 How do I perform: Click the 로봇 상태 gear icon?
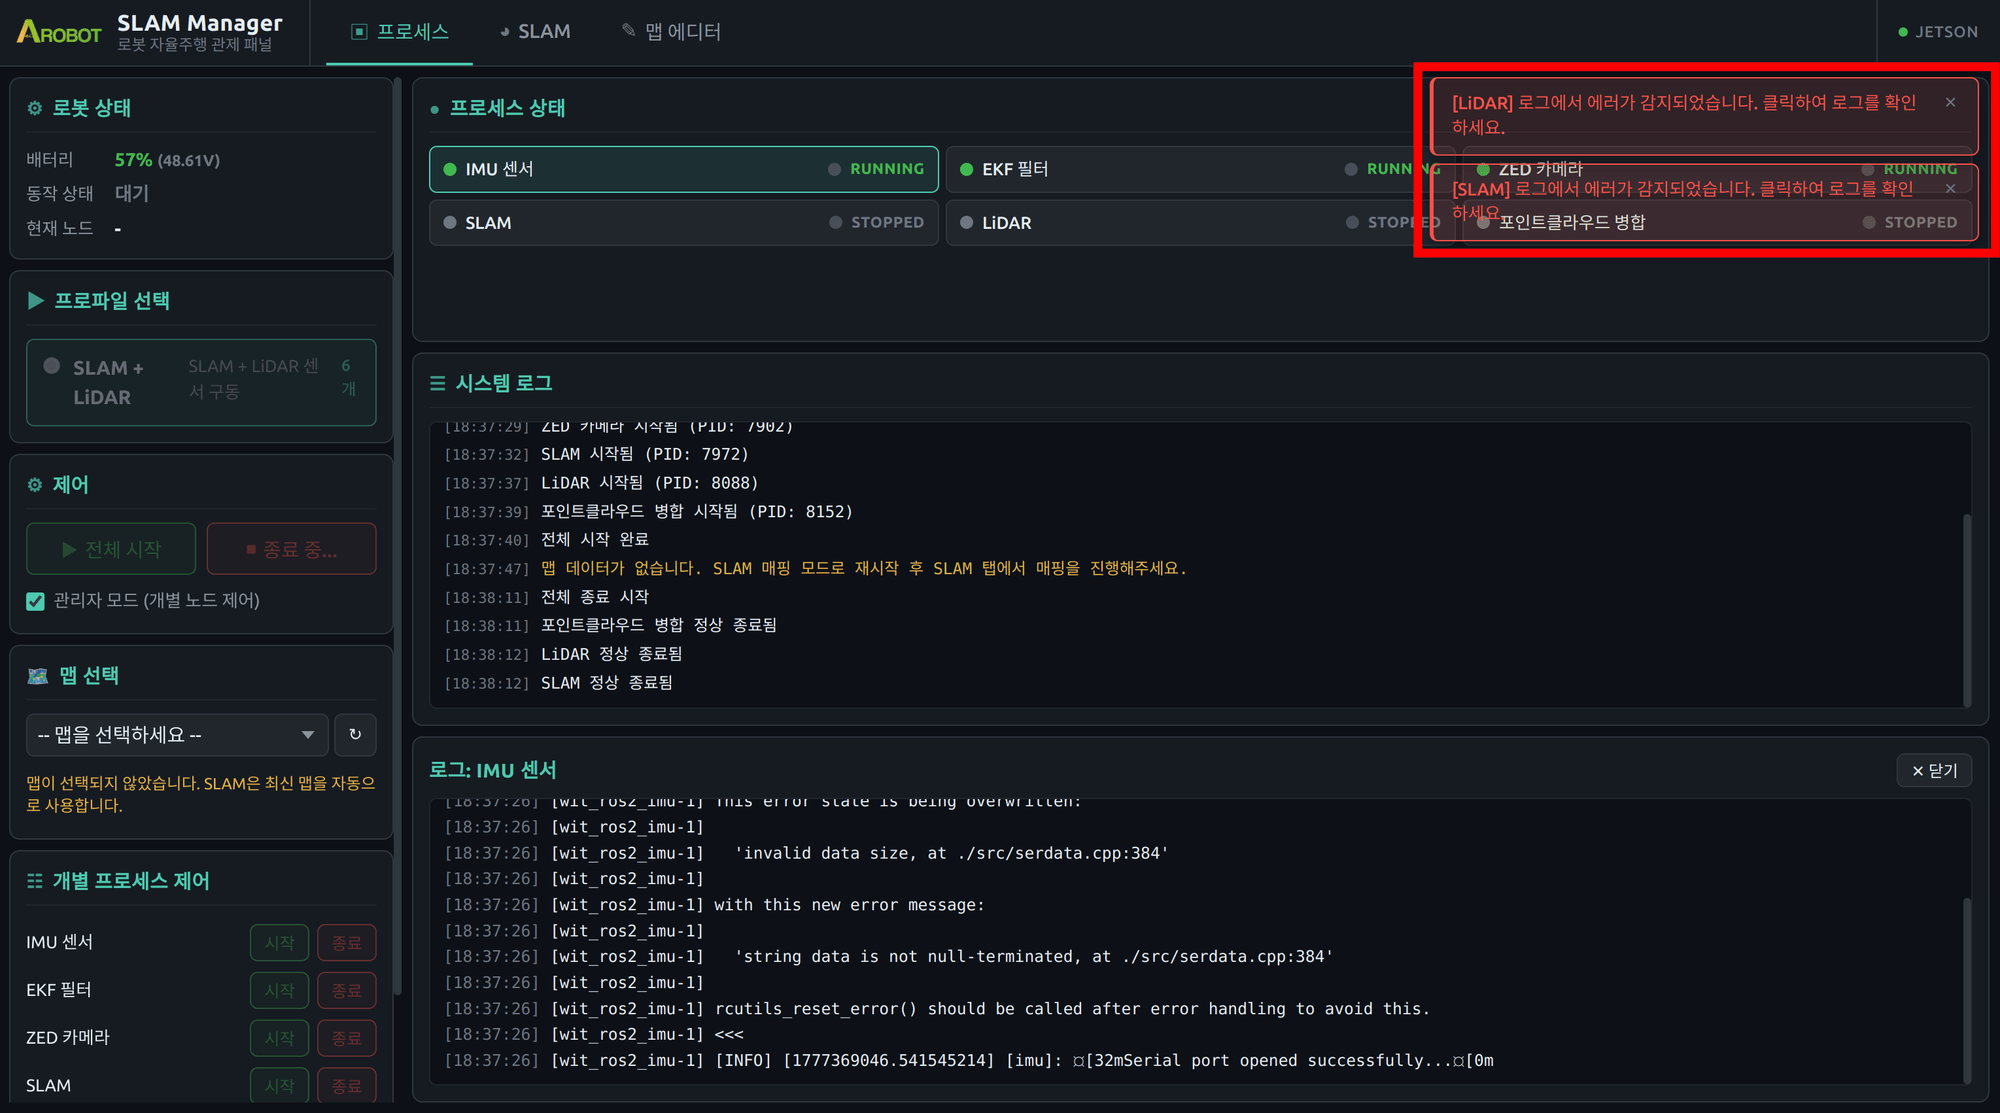coord(35,108)
